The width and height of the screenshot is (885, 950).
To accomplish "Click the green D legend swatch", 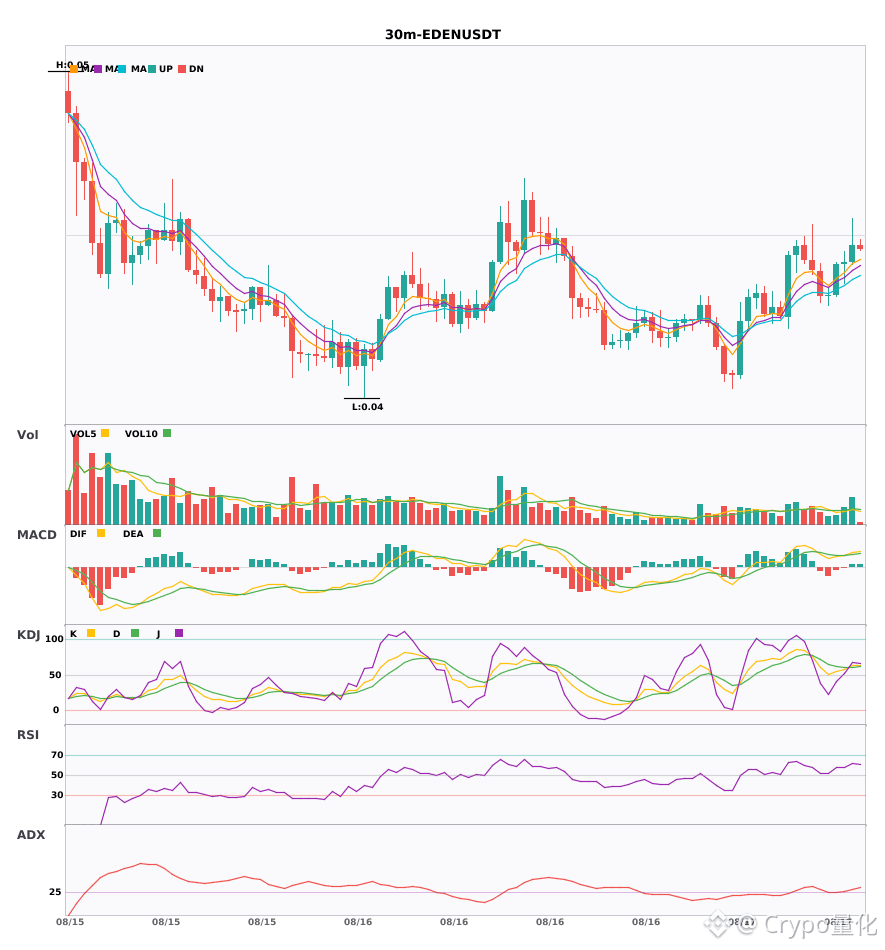I will pyautogui.click(x=135, y=633).
